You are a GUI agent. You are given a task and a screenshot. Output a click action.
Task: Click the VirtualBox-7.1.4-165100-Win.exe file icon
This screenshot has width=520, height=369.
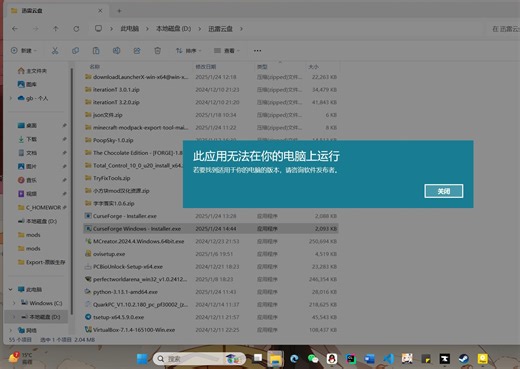coord(88,330)
